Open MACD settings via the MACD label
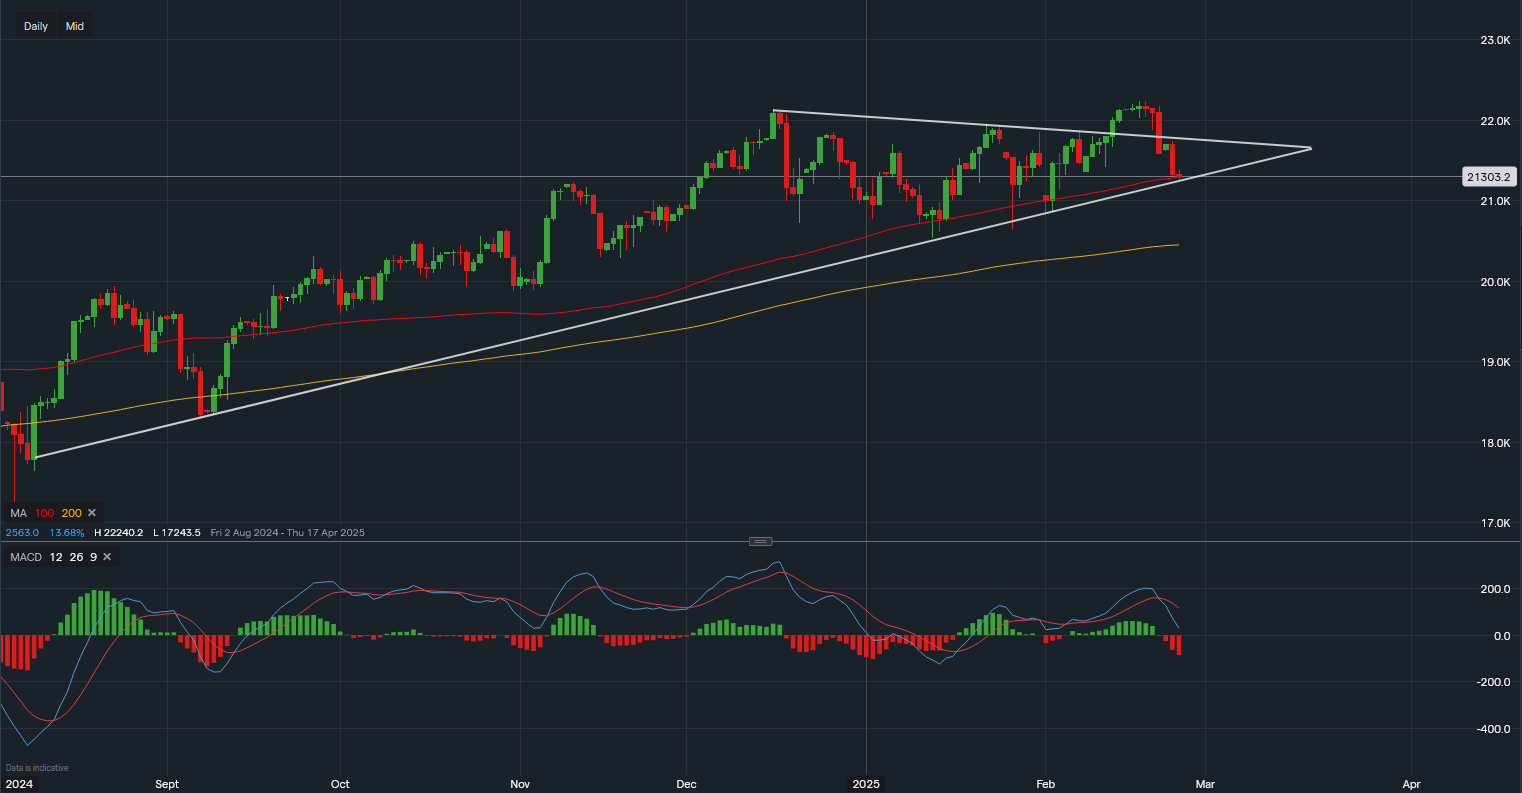Viewport: 1522px width, 793px height. [x=25, y=557]
